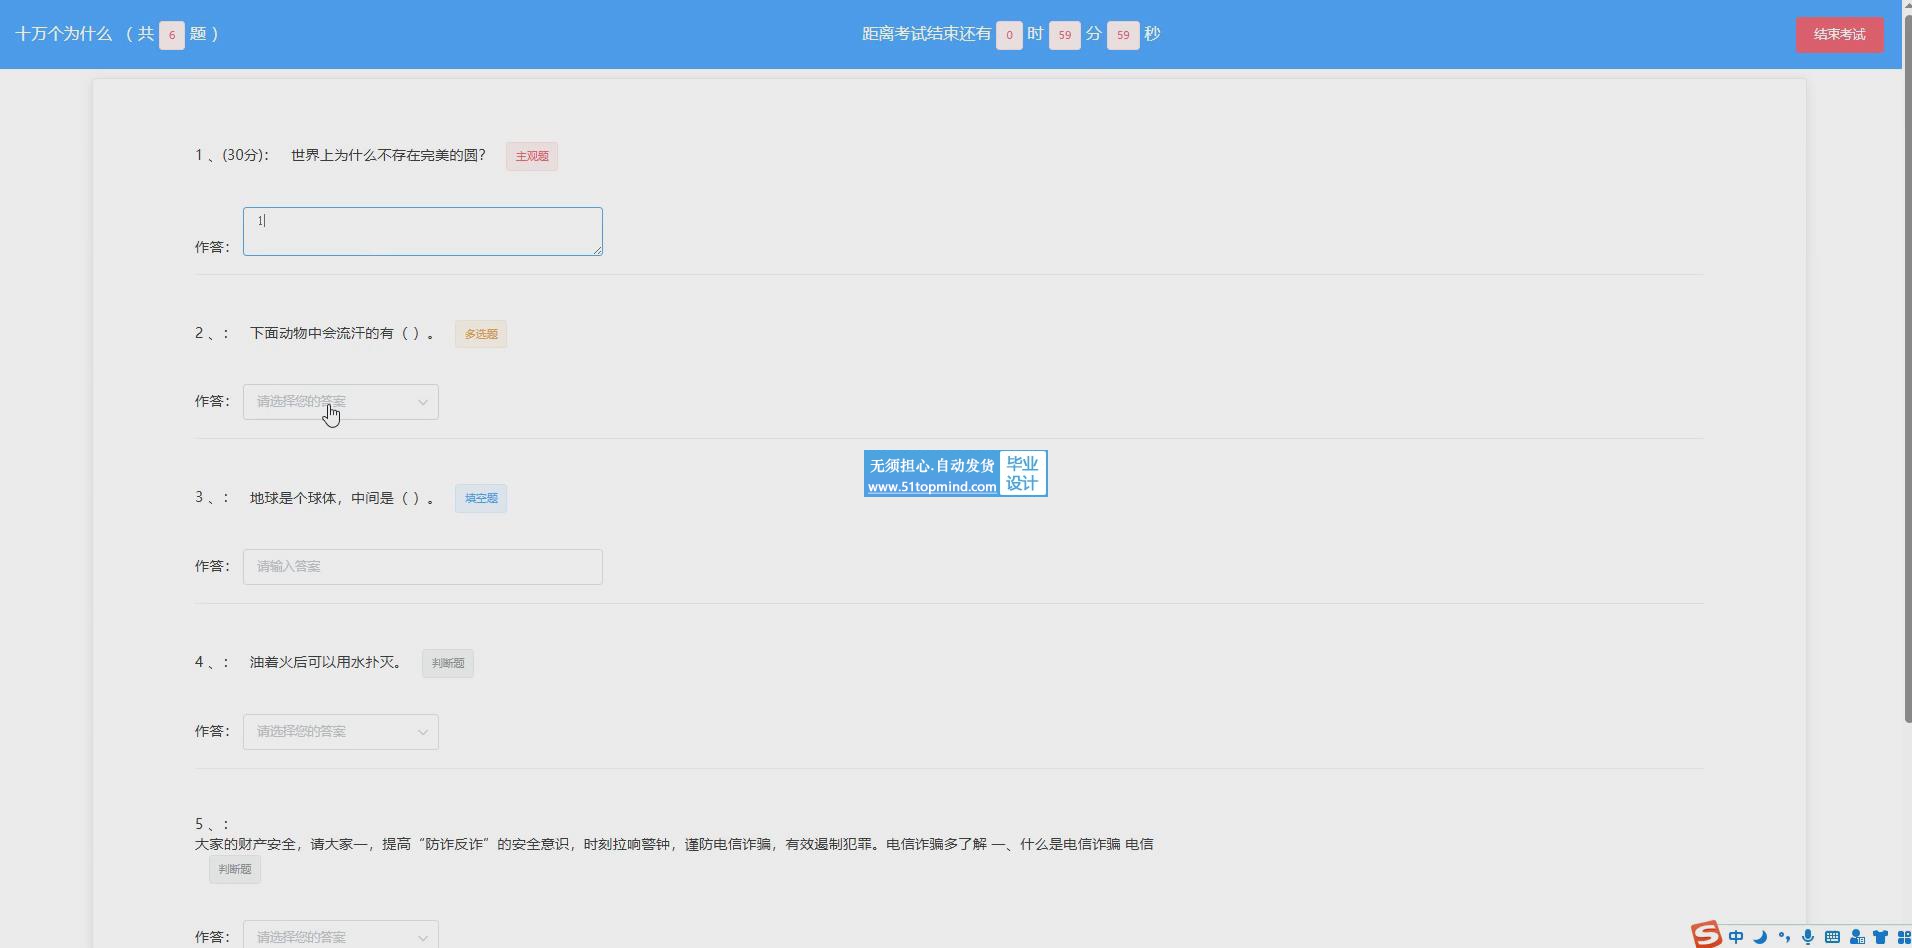Open the soft keyboard icon
The image size is (1912, 948).
click(x=1832, y=937)
